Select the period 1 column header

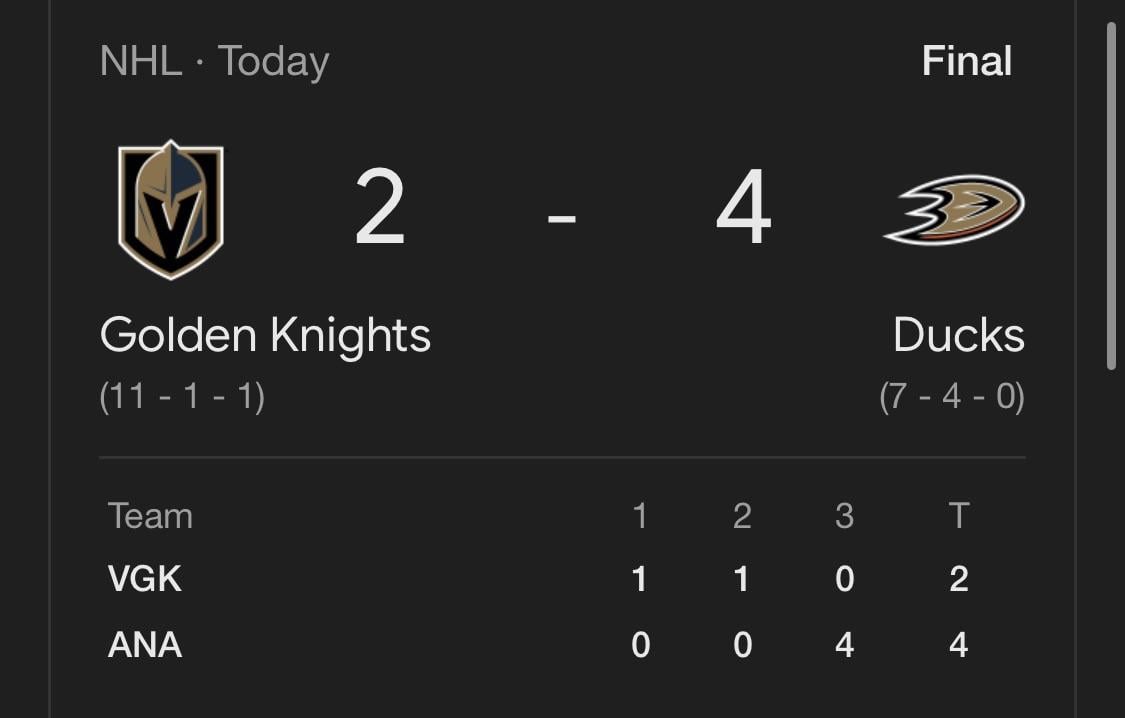coord(640,516)
